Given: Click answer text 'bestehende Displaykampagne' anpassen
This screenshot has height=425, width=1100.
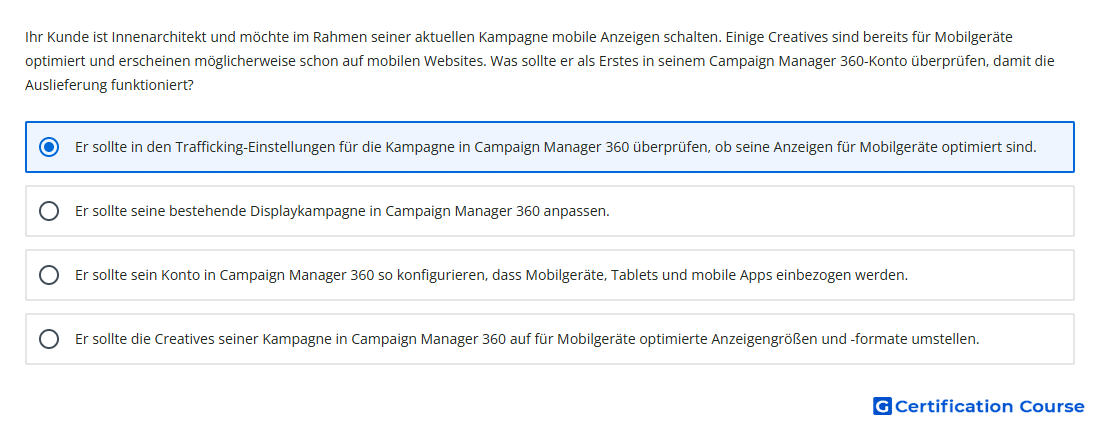Looking at the screenshot, I should click(342, 211).
